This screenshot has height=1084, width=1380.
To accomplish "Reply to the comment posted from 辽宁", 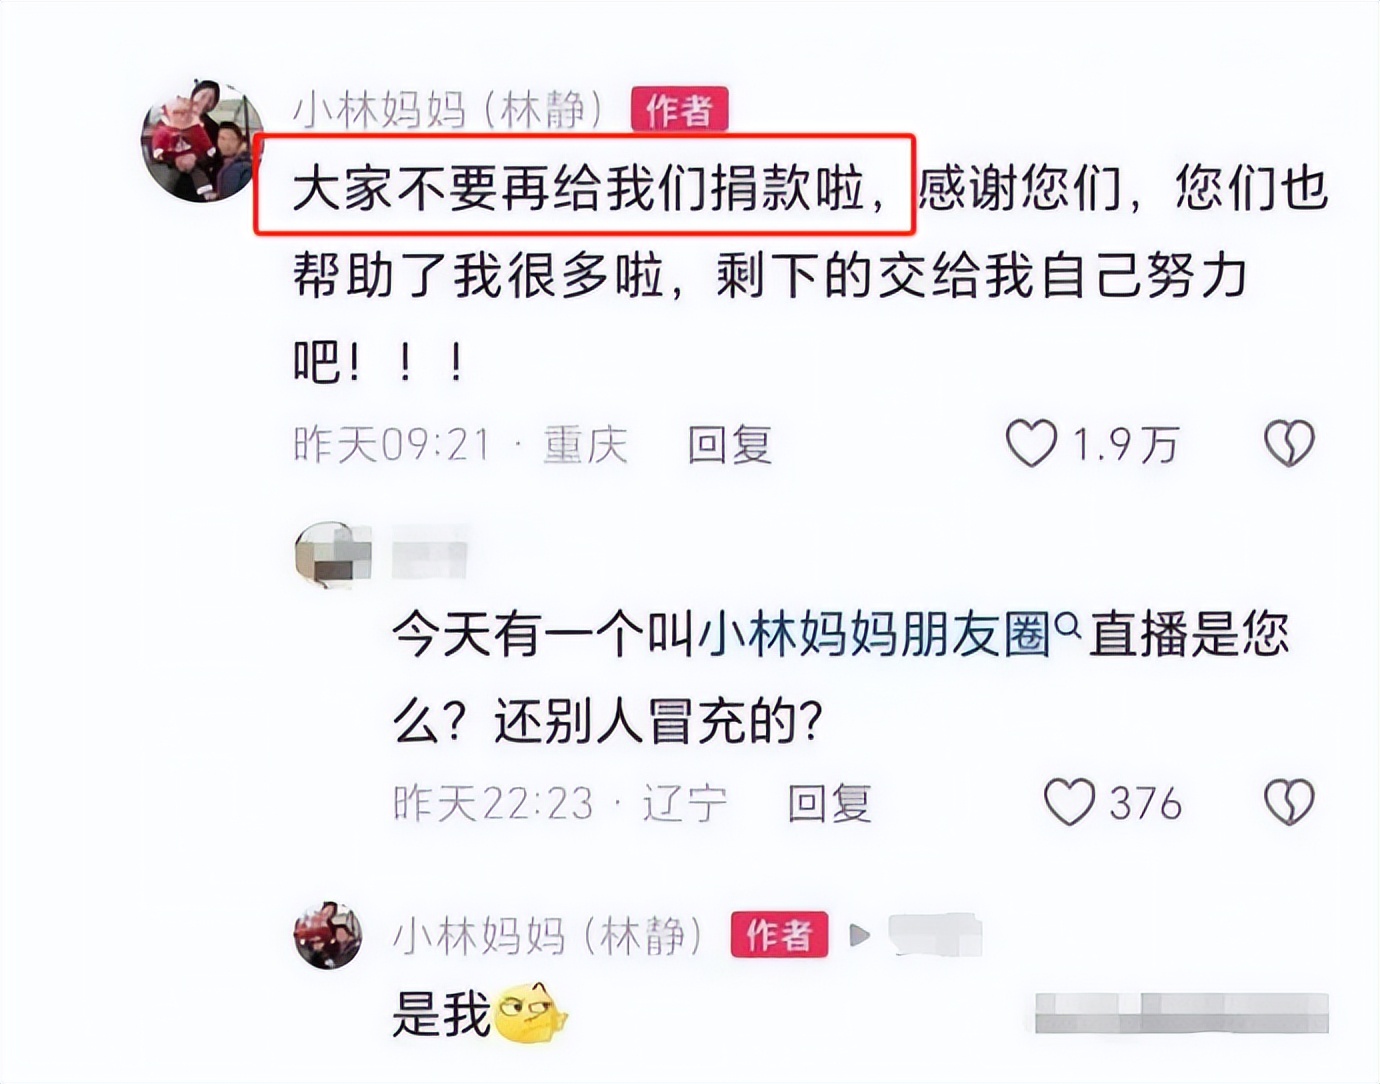I will coord(829,803).
